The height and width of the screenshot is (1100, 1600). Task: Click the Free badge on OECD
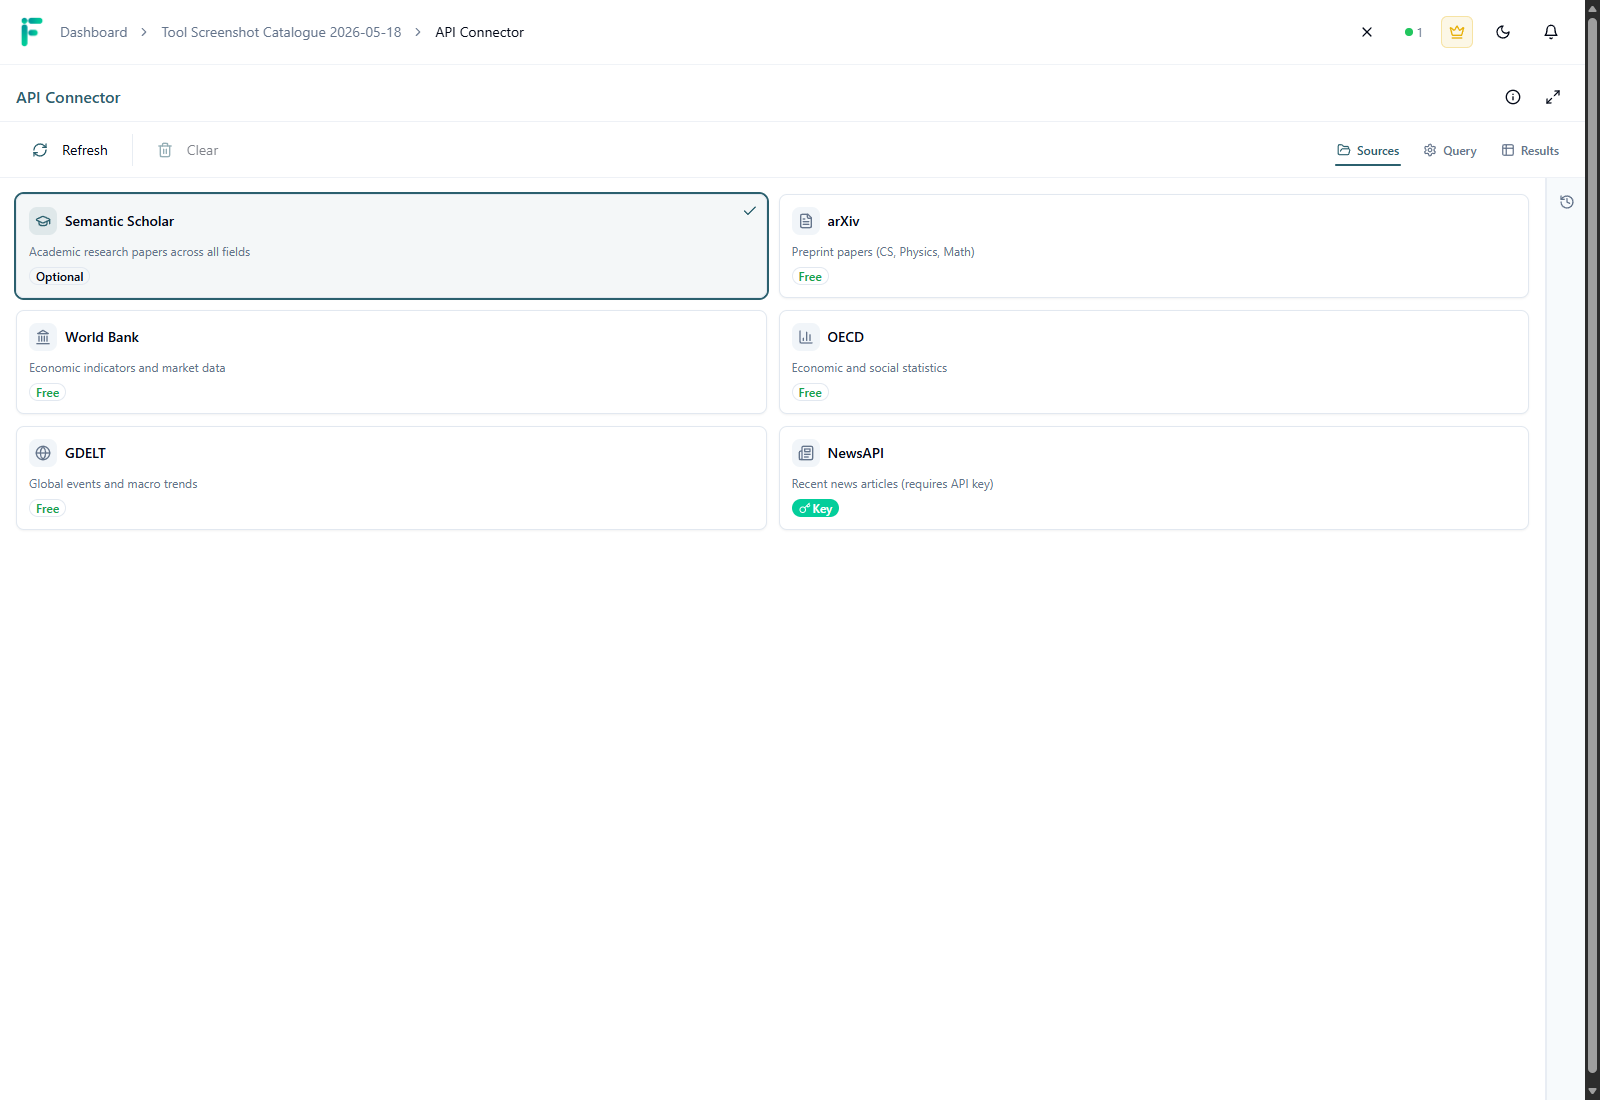click(x=810, y=393)
